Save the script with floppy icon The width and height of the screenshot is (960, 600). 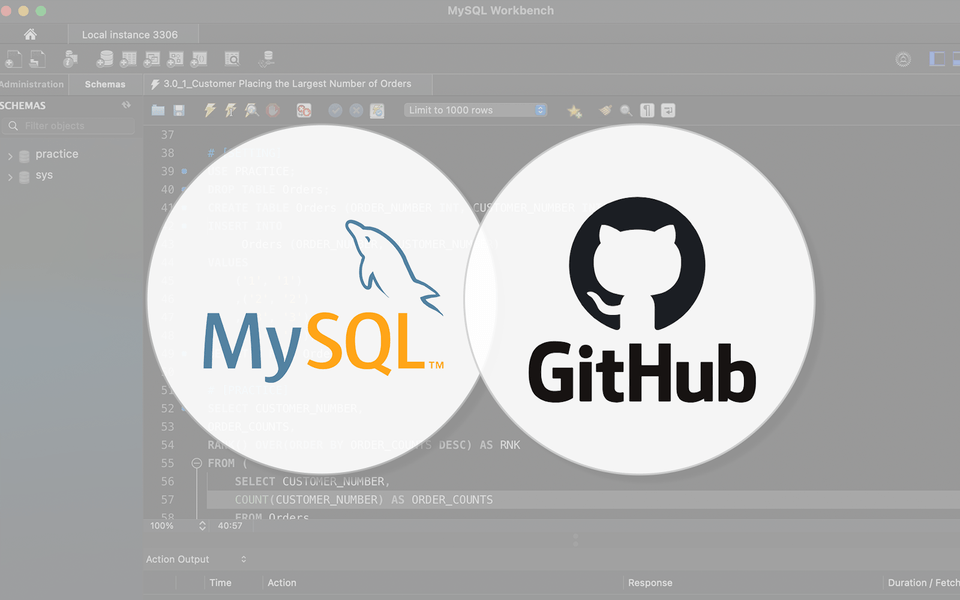[179, 110]
